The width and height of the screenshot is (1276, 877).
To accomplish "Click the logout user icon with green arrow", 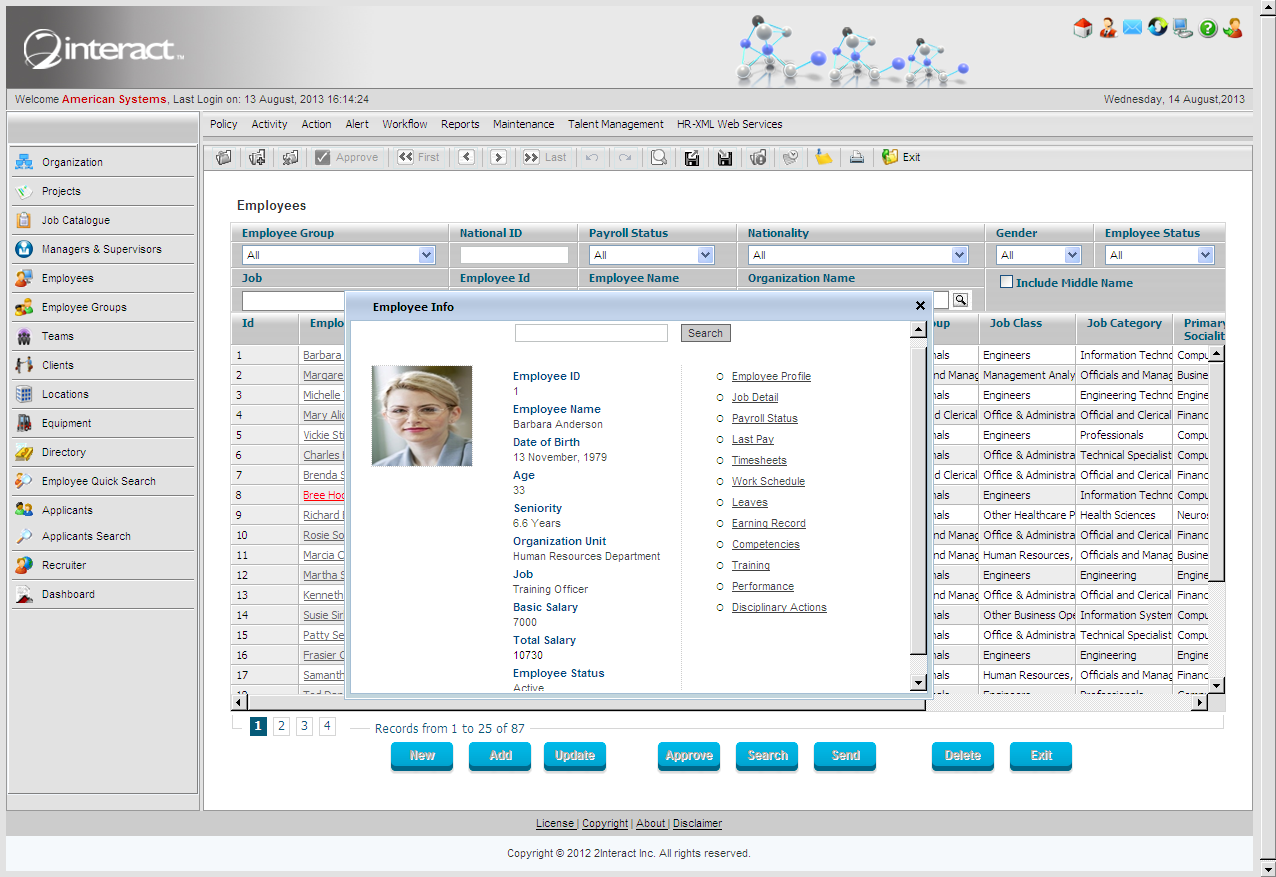I will tap(1233, 28).
